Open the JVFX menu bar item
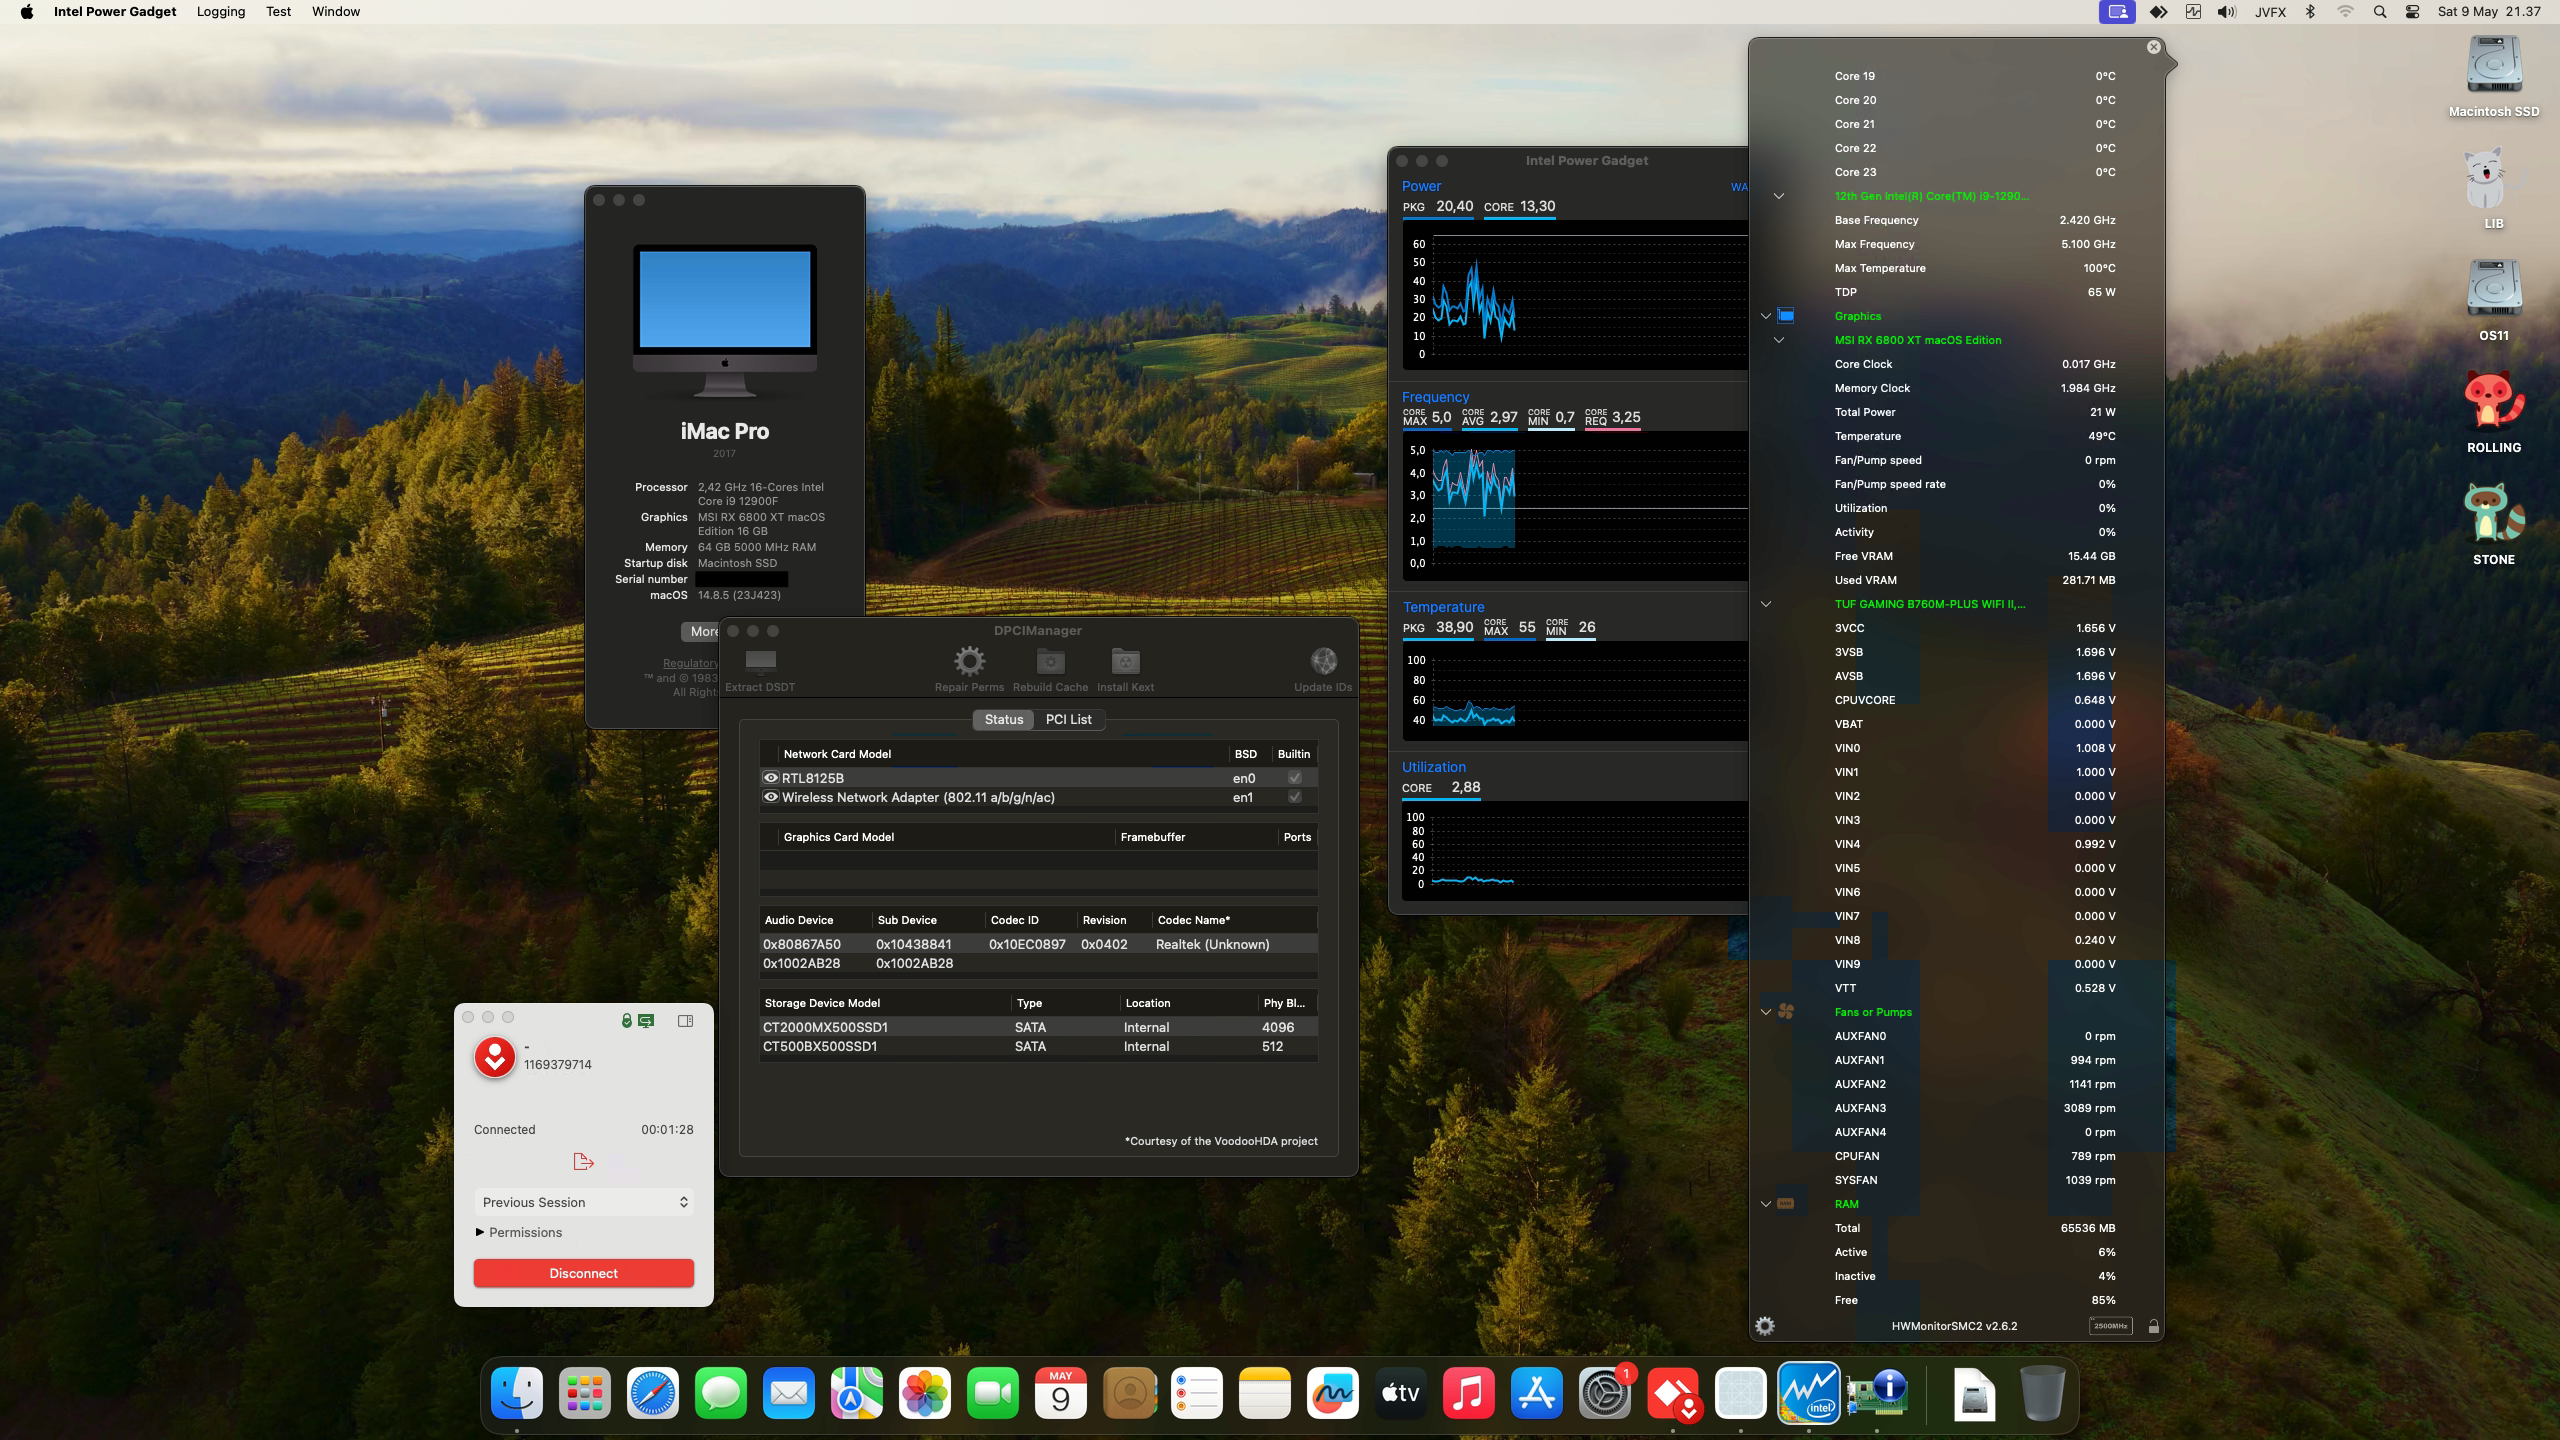 tap(2270, 12)
